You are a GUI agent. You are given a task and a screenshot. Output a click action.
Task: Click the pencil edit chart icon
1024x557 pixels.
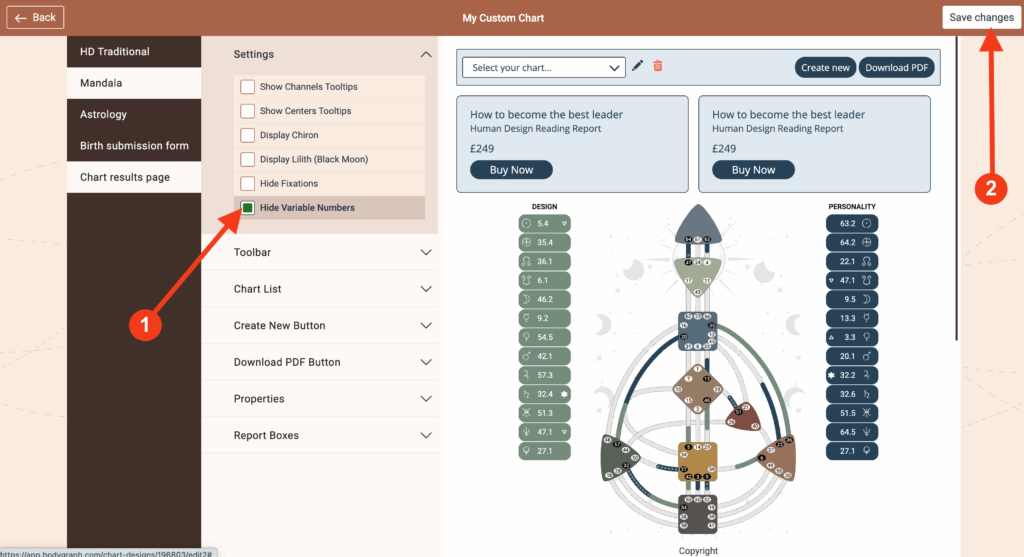pos(638,67)
